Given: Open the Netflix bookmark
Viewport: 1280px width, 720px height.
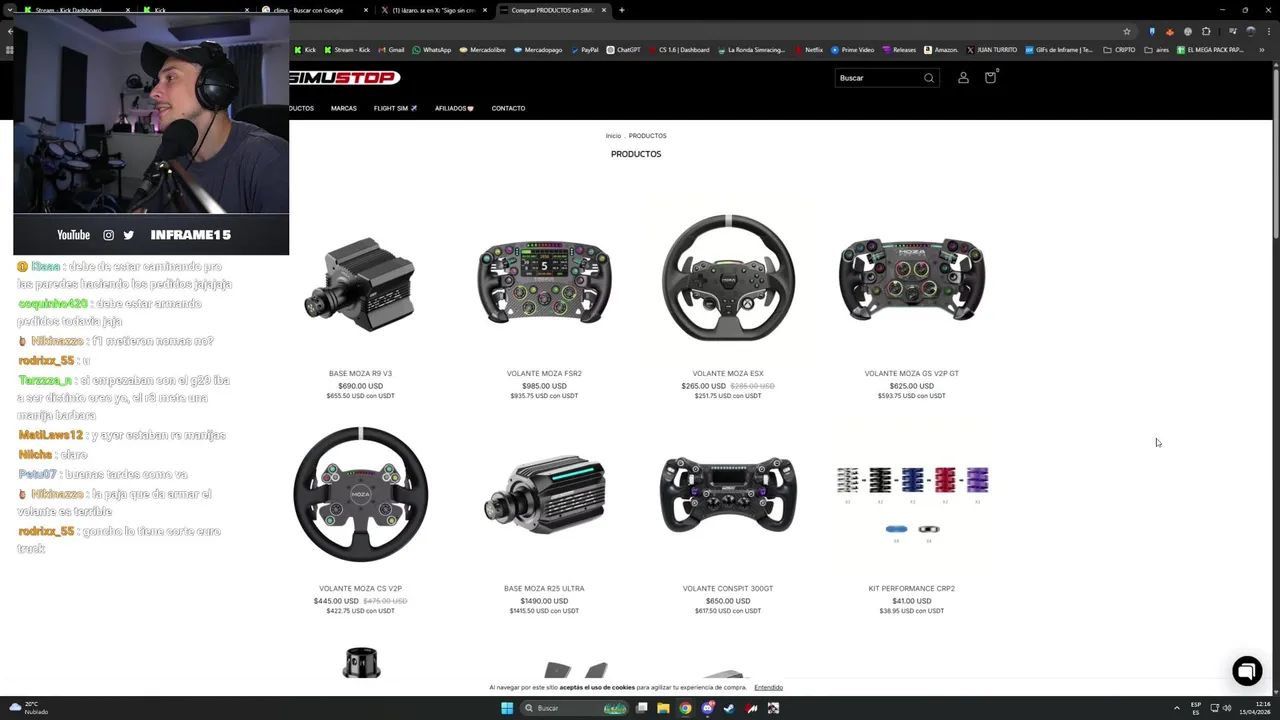Looking at the screenshot, I should pyautogui.click(x=809, y=50).
